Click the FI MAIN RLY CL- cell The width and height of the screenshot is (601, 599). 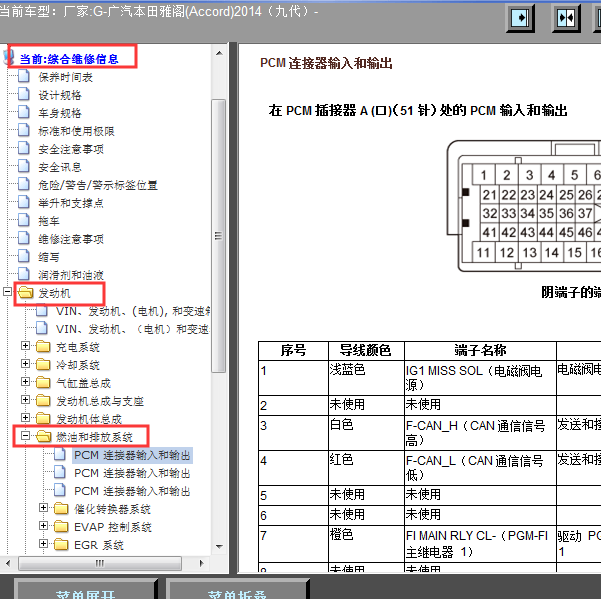pyautogui.click(x=480, y=544)
